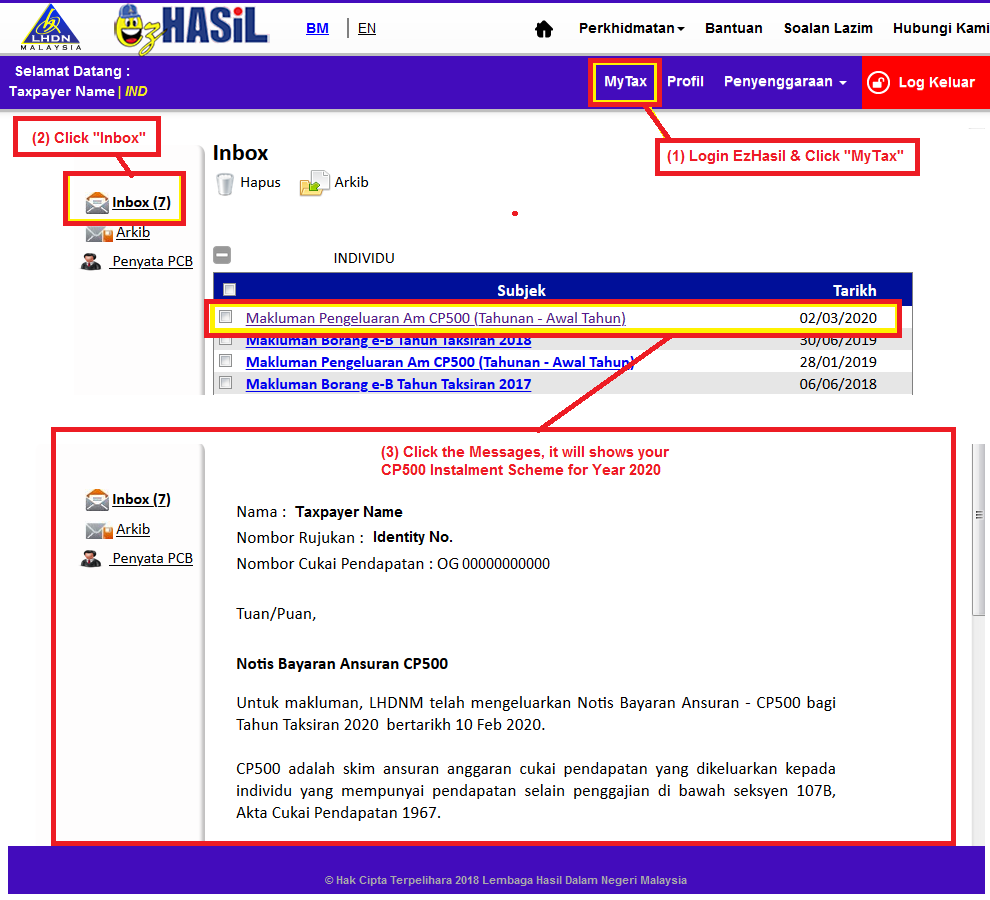Select the MyTax menu item
This screenshot has height=900, width=990.
625,81
